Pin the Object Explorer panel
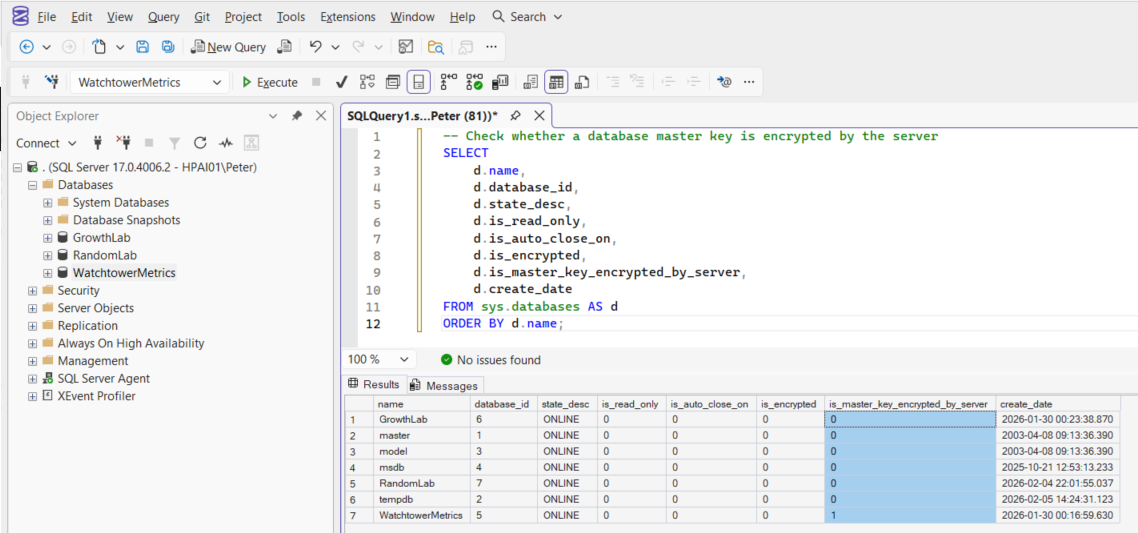This screenshot has height=533, width=1138. click(x=297, y=116)
